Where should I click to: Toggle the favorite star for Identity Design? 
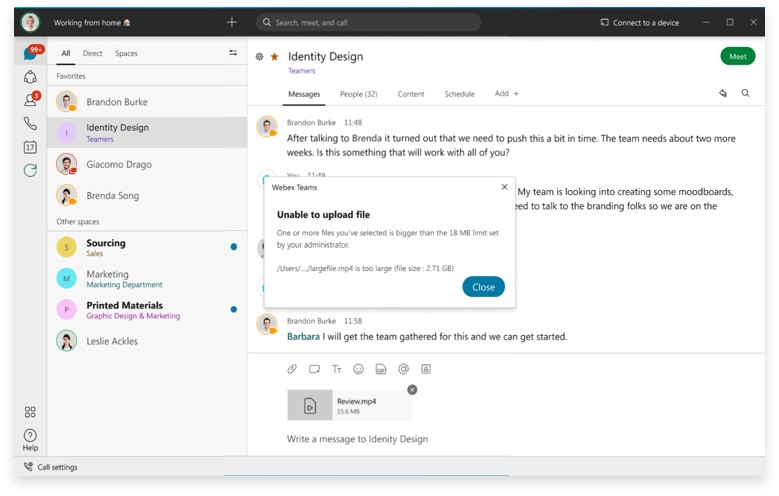[274, 57]
